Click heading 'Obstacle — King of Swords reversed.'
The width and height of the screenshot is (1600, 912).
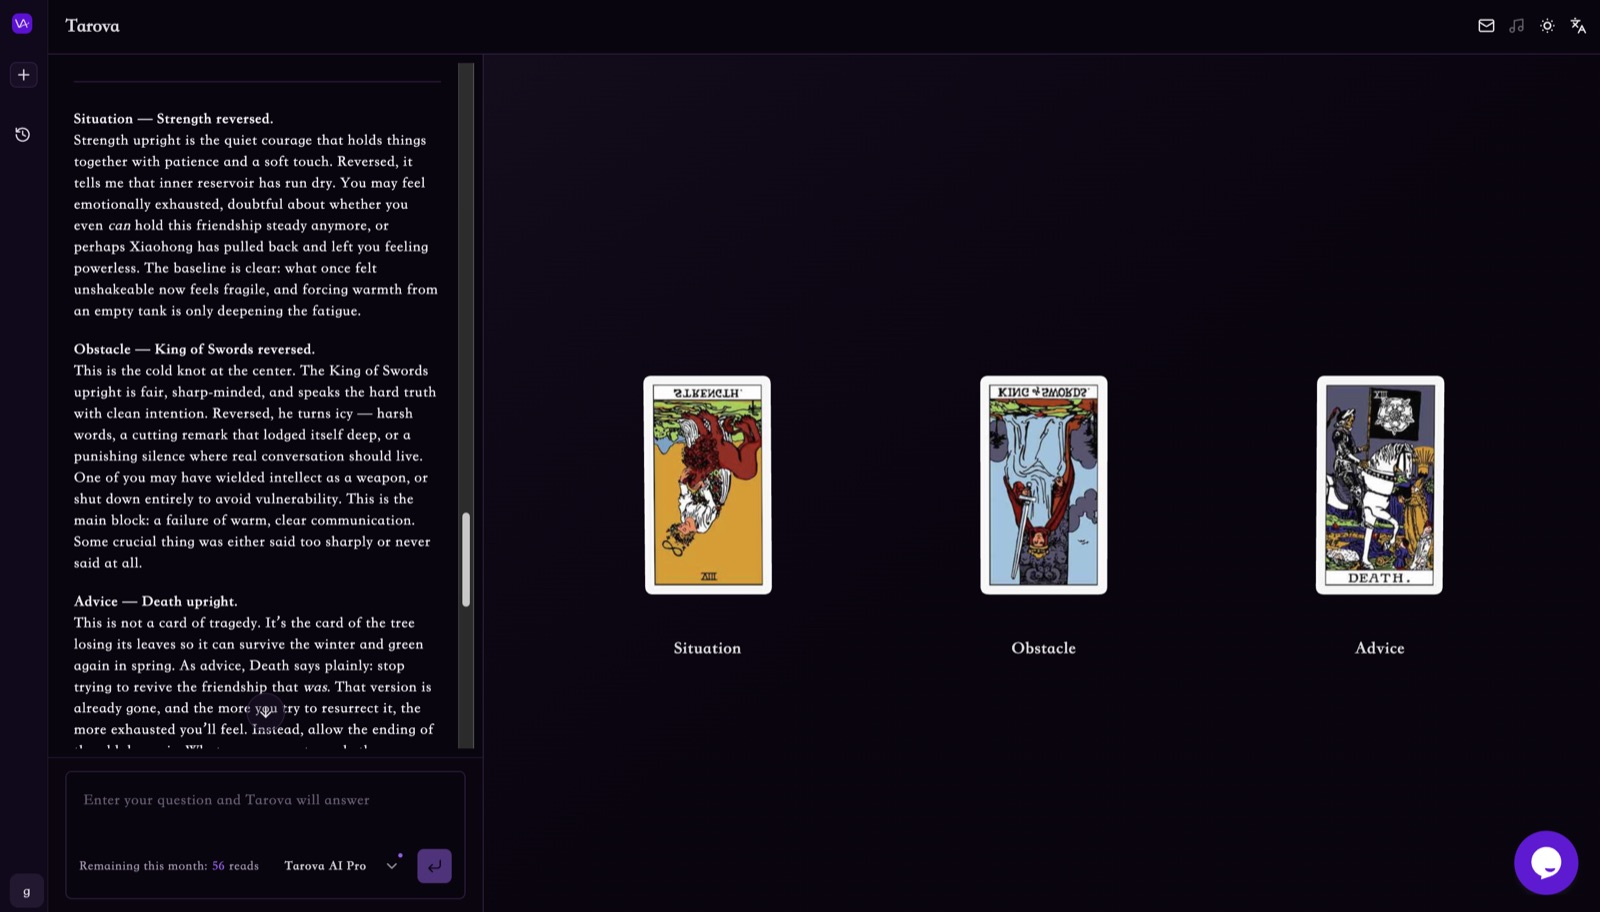coord(194,349)
